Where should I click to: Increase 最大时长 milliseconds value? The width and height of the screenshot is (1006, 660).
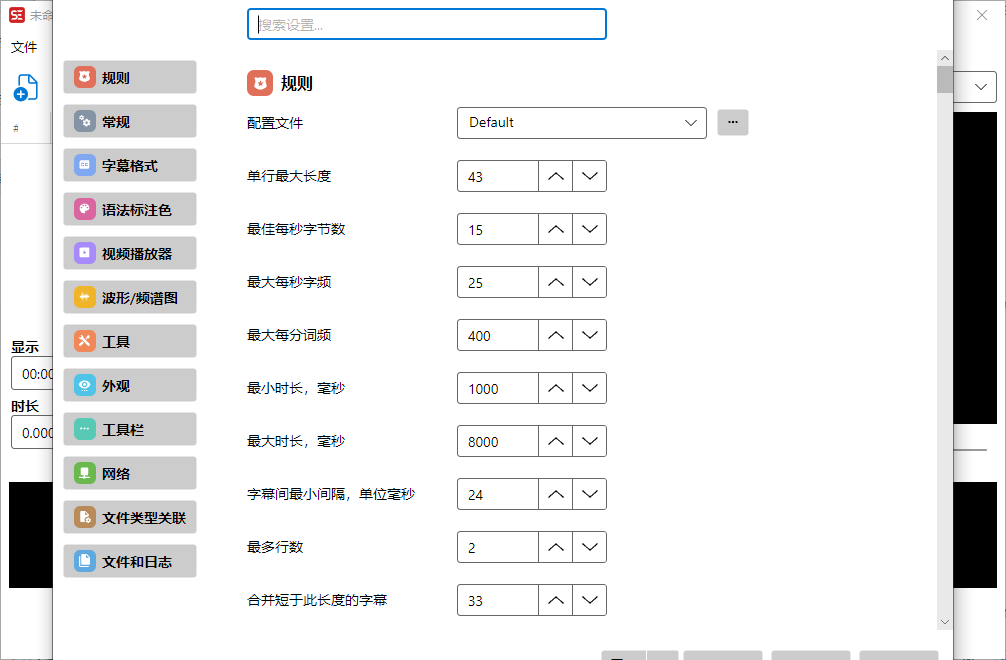coord(556,441)
